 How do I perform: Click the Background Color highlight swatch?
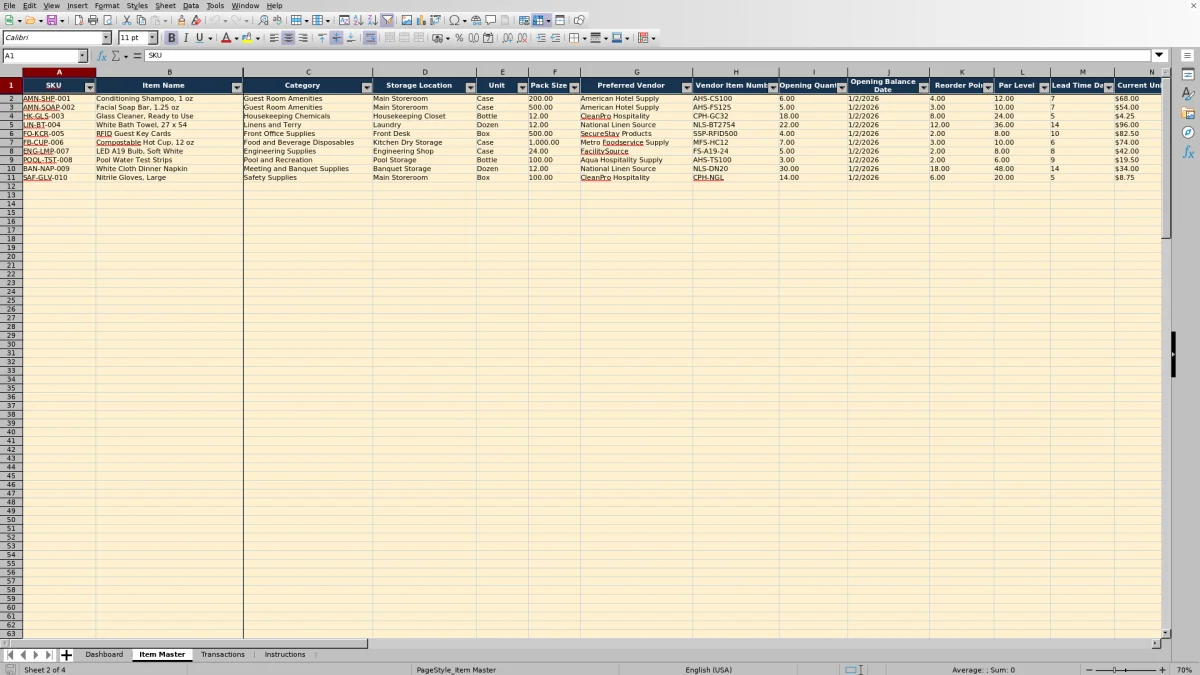pyautogui.click(x=246, y=38)
